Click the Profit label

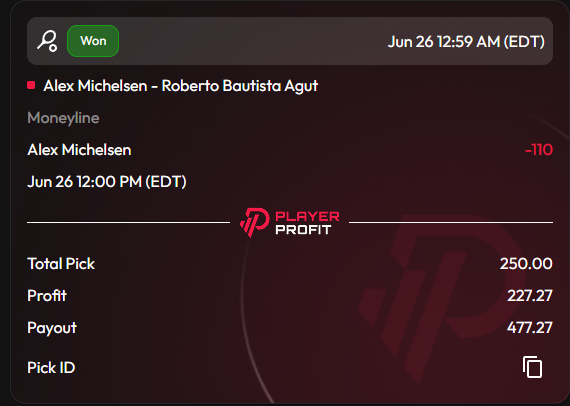pyautogui.click(x=47, y=296)
